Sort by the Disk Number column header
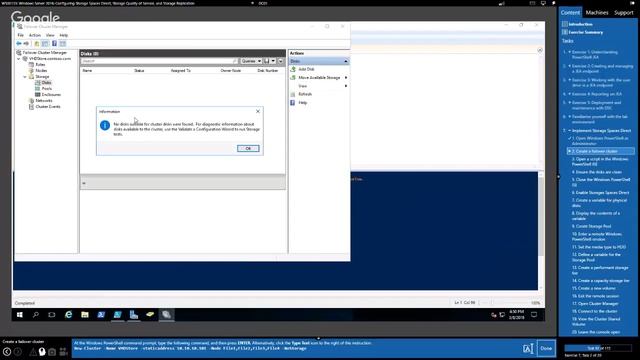 [x=268, y=71]
